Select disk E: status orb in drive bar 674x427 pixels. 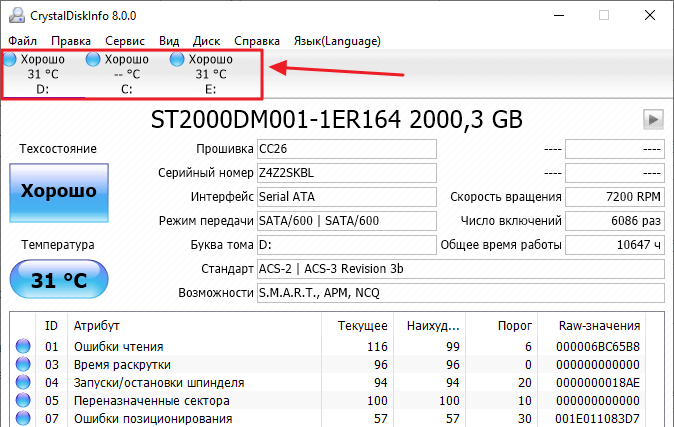(x=178, y=60)
